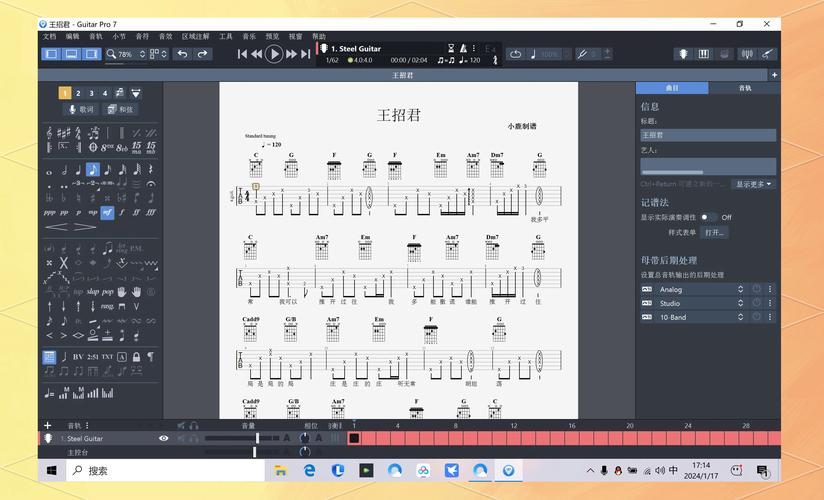Image resolution: width=824 pixels, height=500 pixels.
Task: Open the File menu (文档)
Action: click(49, 36)
